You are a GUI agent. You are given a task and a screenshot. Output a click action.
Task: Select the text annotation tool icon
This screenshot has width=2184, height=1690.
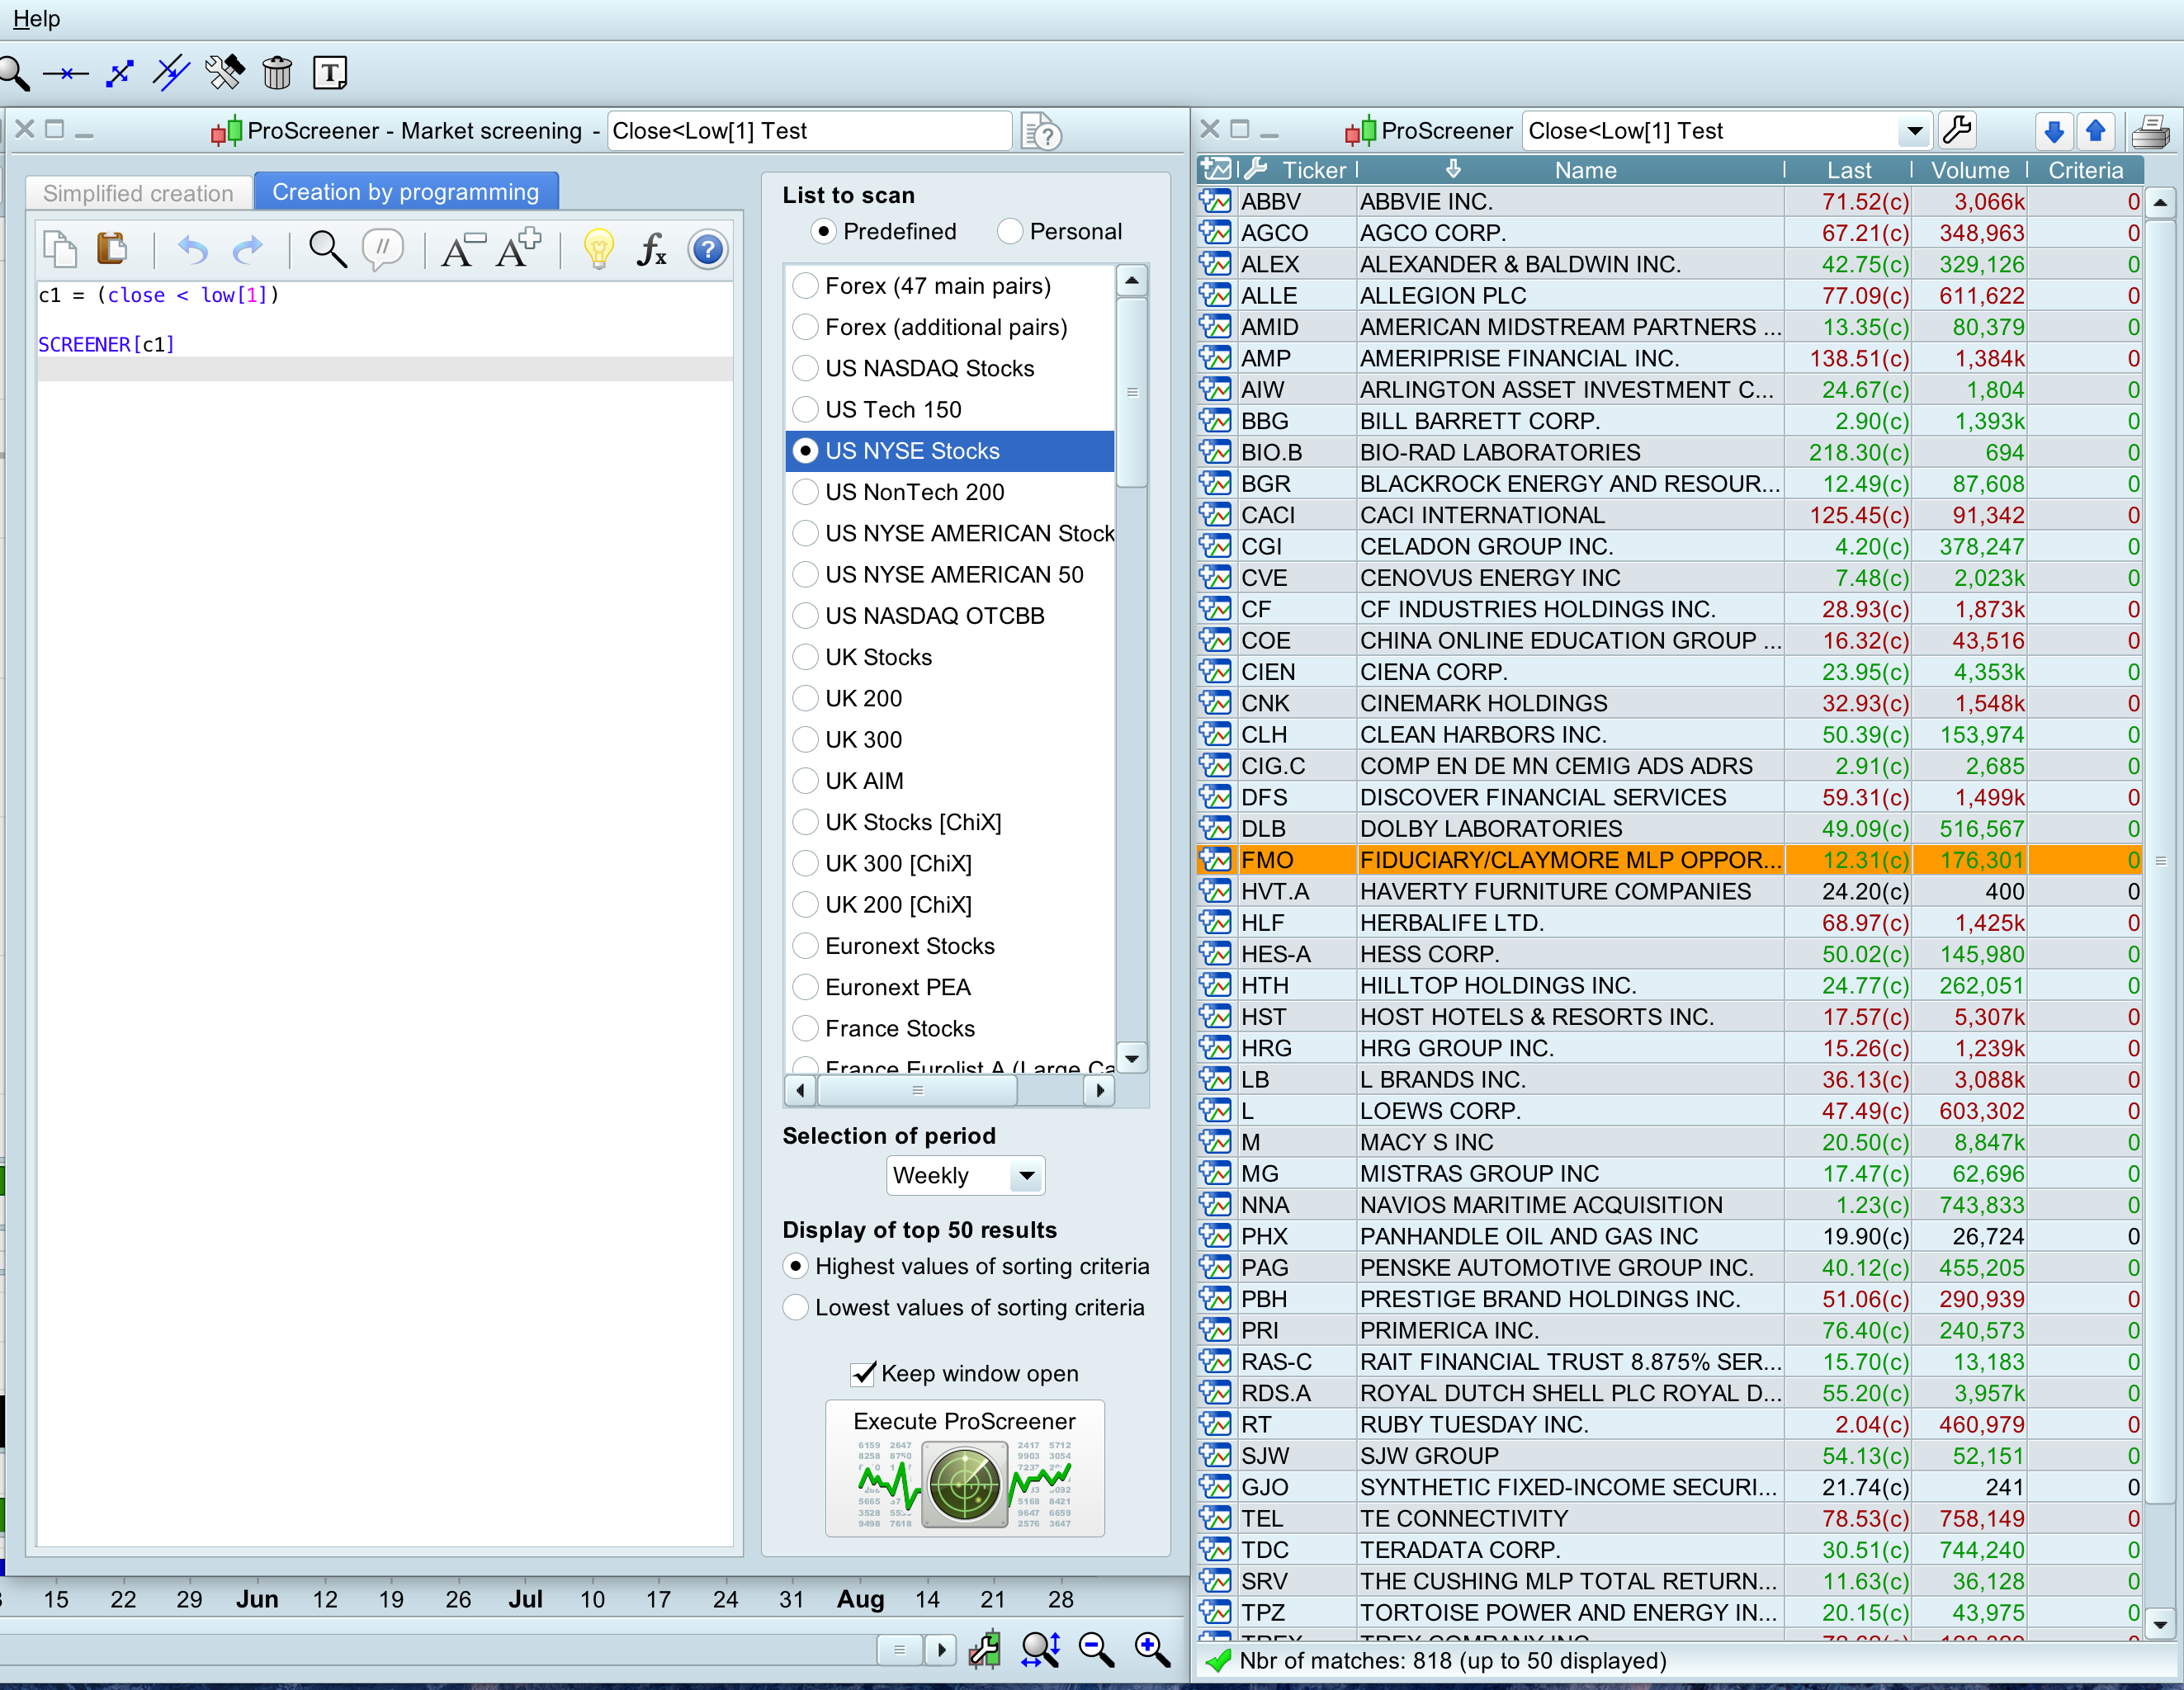click(330, 73)
